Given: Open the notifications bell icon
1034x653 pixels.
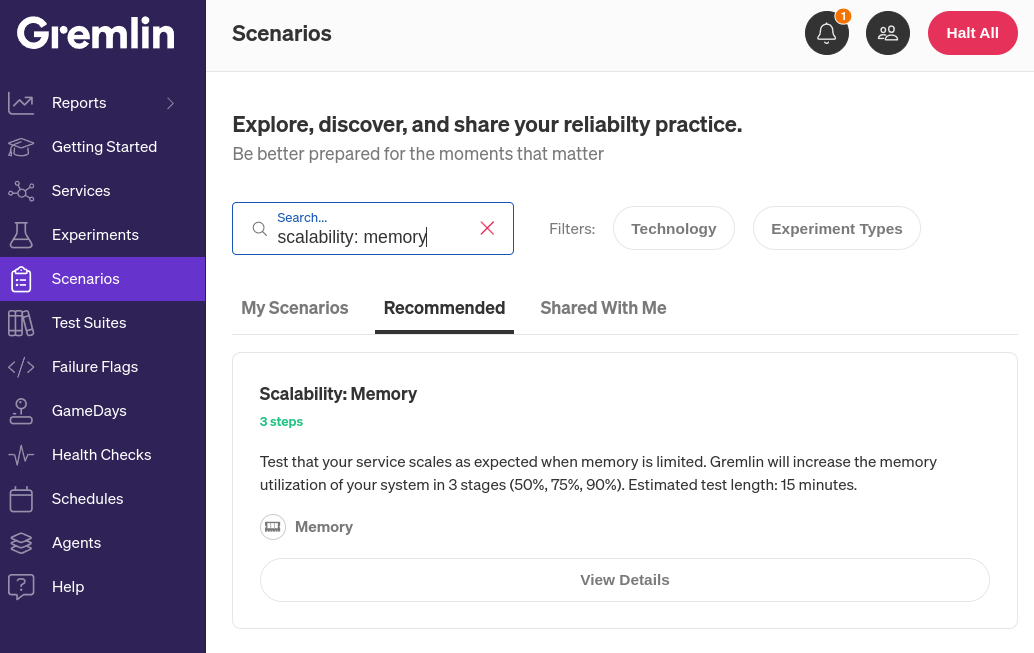Looking at the screenshot, I should (826, 33).
